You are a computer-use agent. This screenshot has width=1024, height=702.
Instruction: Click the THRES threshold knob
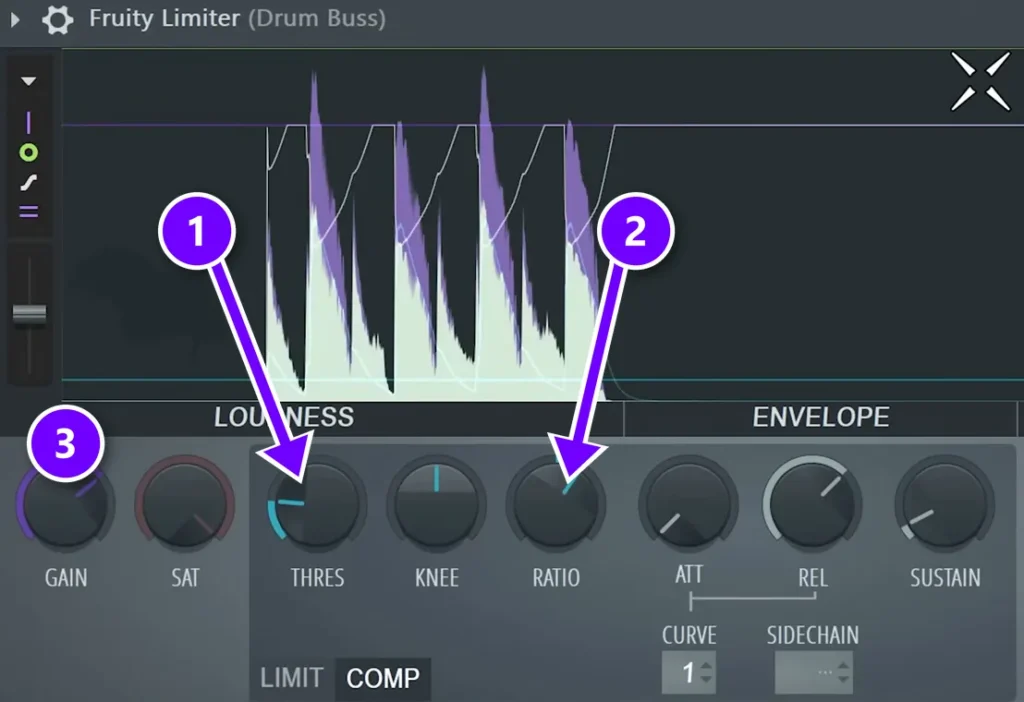pyautogui.click(x=317, y=503)
